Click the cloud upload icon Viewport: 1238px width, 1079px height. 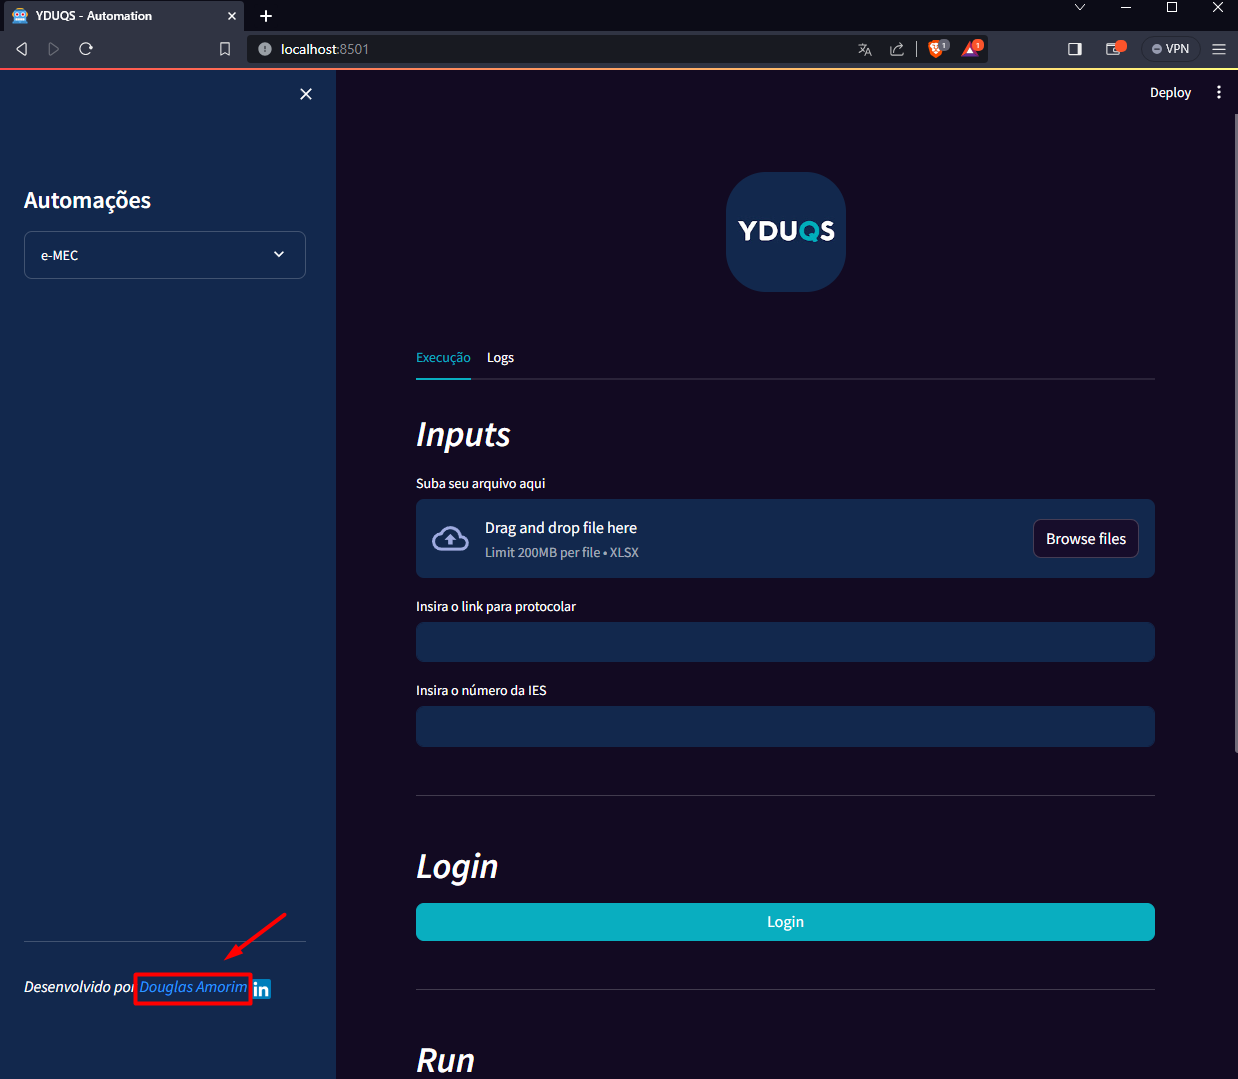point(450,539)
